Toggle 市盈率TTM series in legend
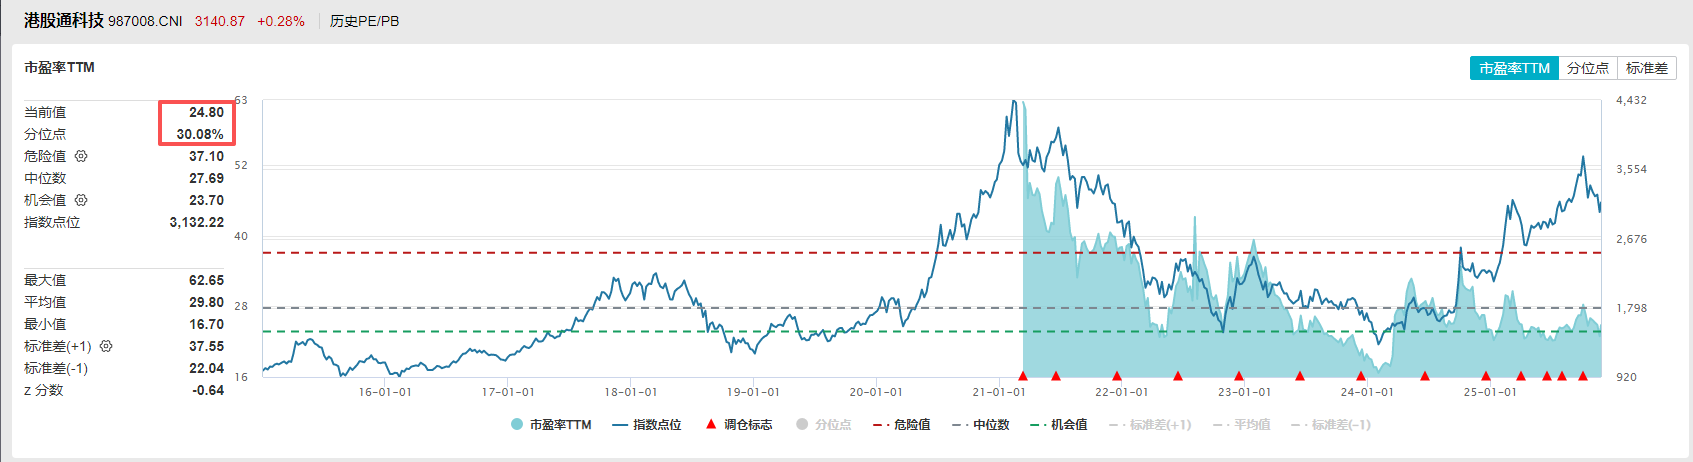This screenshot has height=462, width=1693. coord(551,425)
